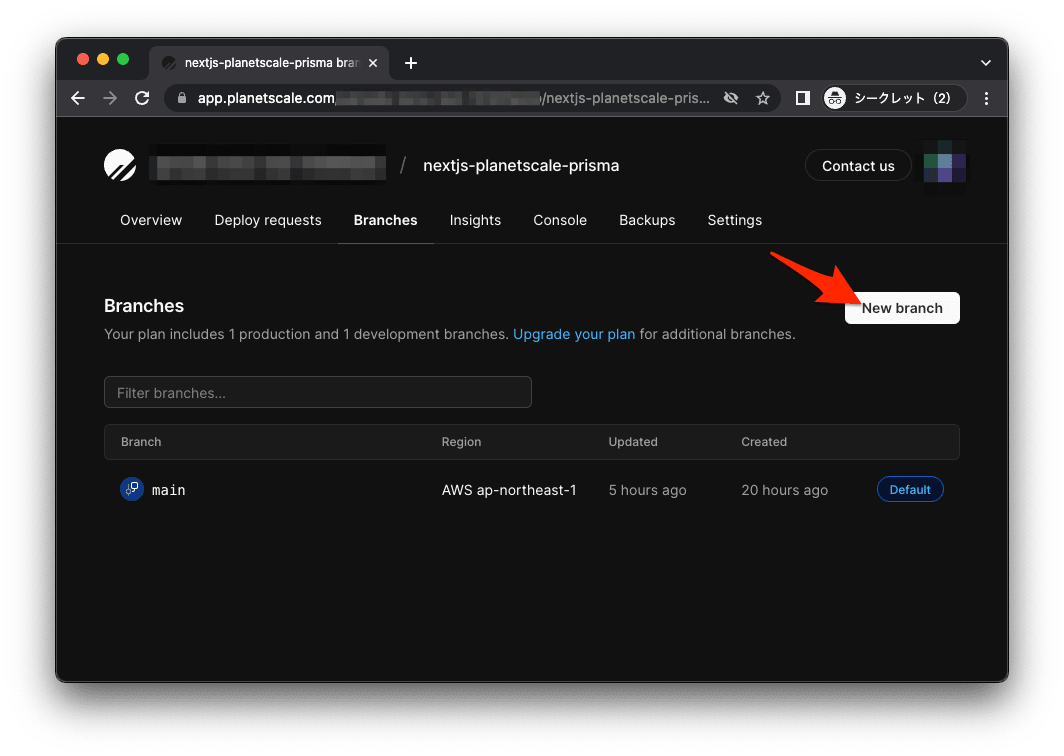Screen dimensions: 1064x756
Task: Click the AWS ap-northeast-1 region cell
Action: tap(509, 490)
